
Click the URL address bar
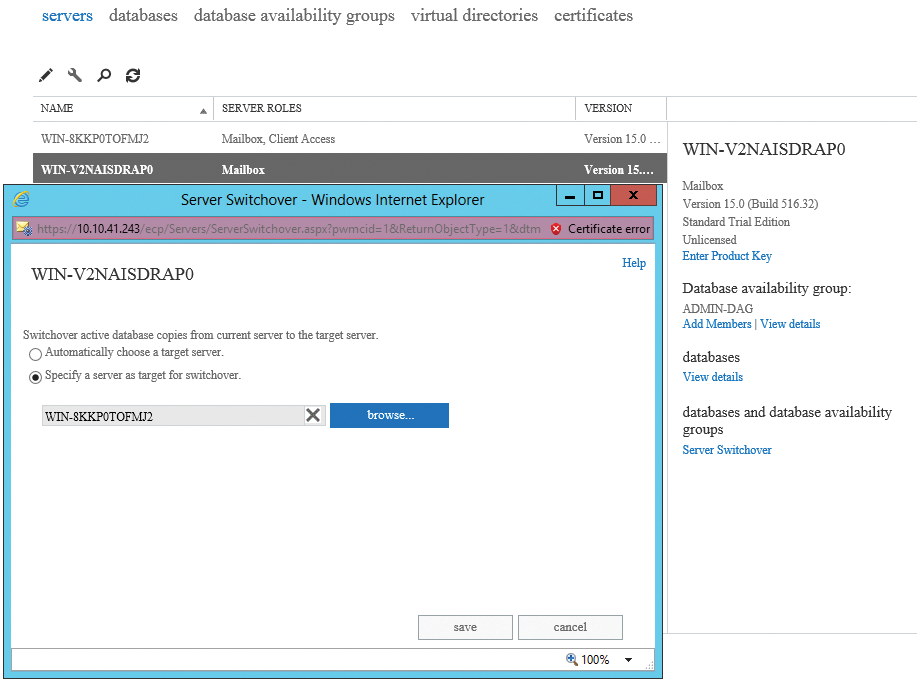coord(289,229)
